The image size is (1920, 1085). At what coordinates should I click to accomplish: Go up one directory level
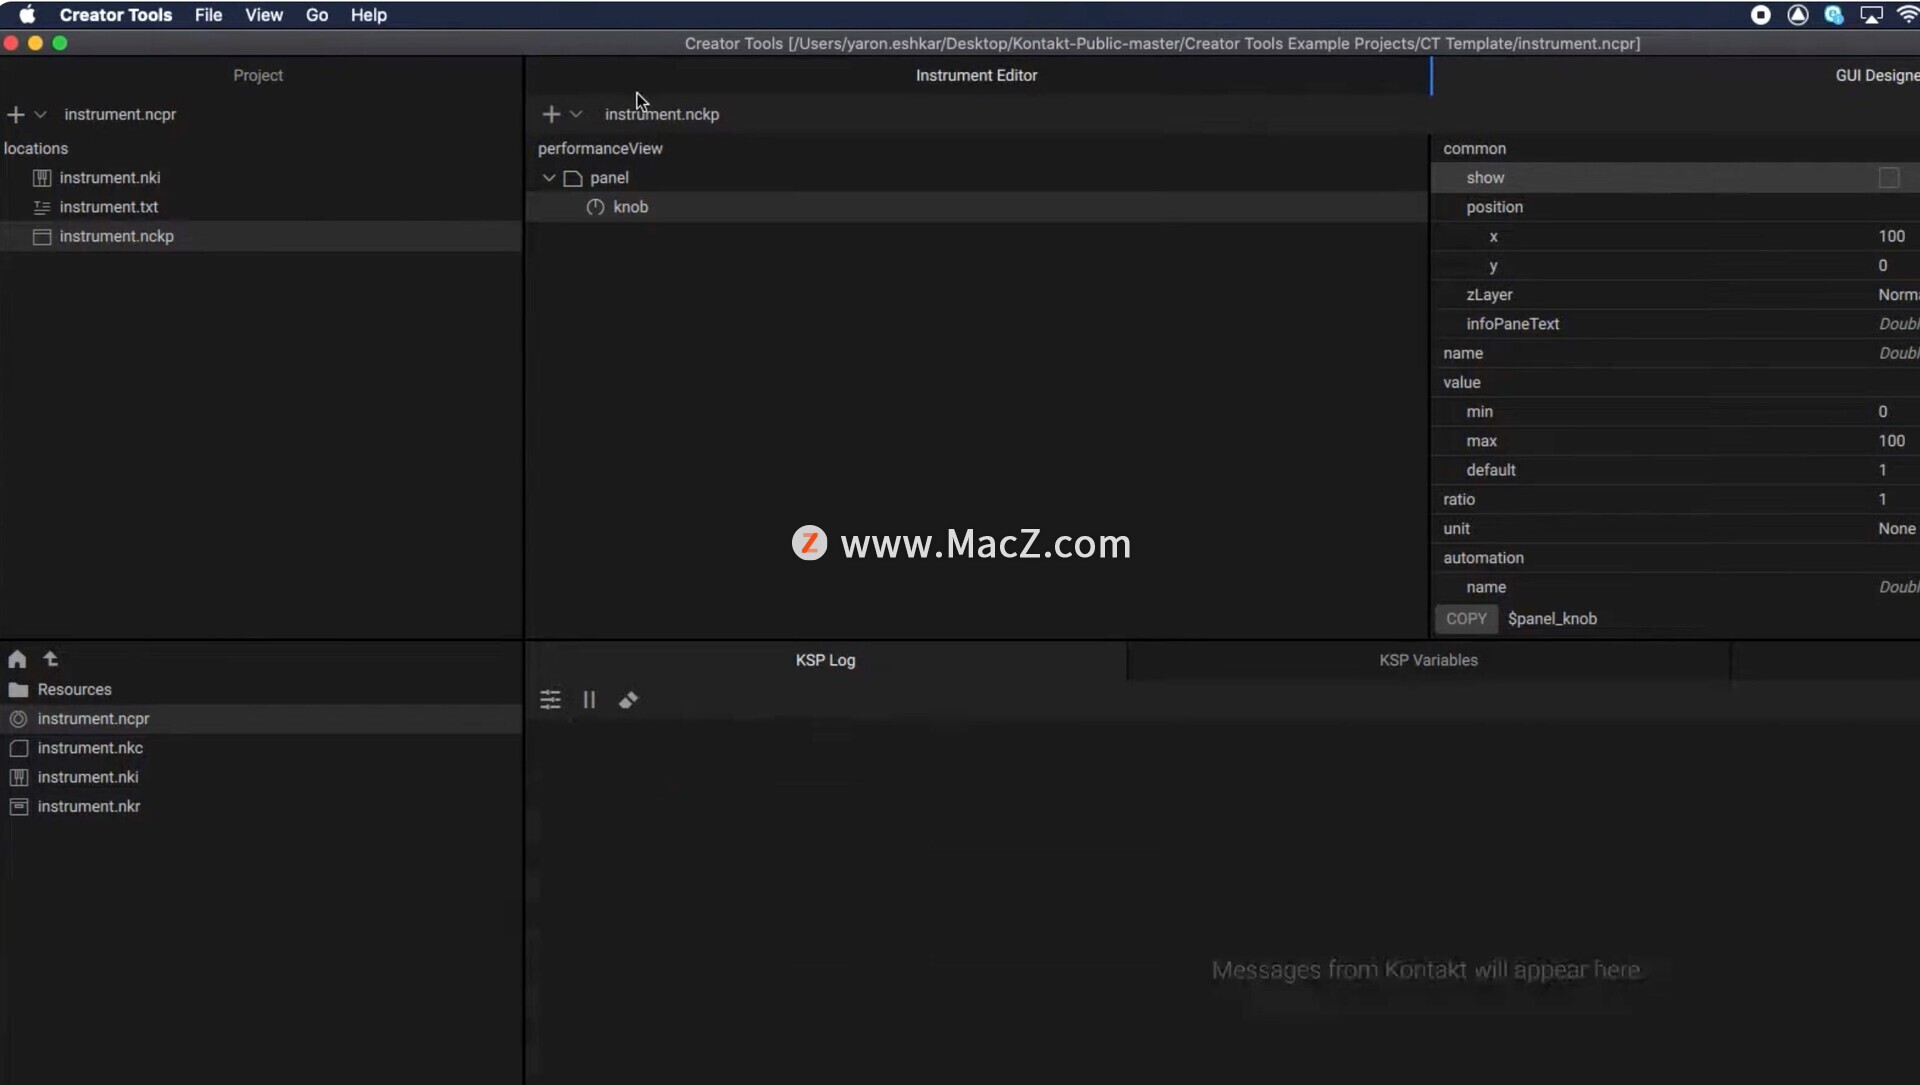[51, 659]
